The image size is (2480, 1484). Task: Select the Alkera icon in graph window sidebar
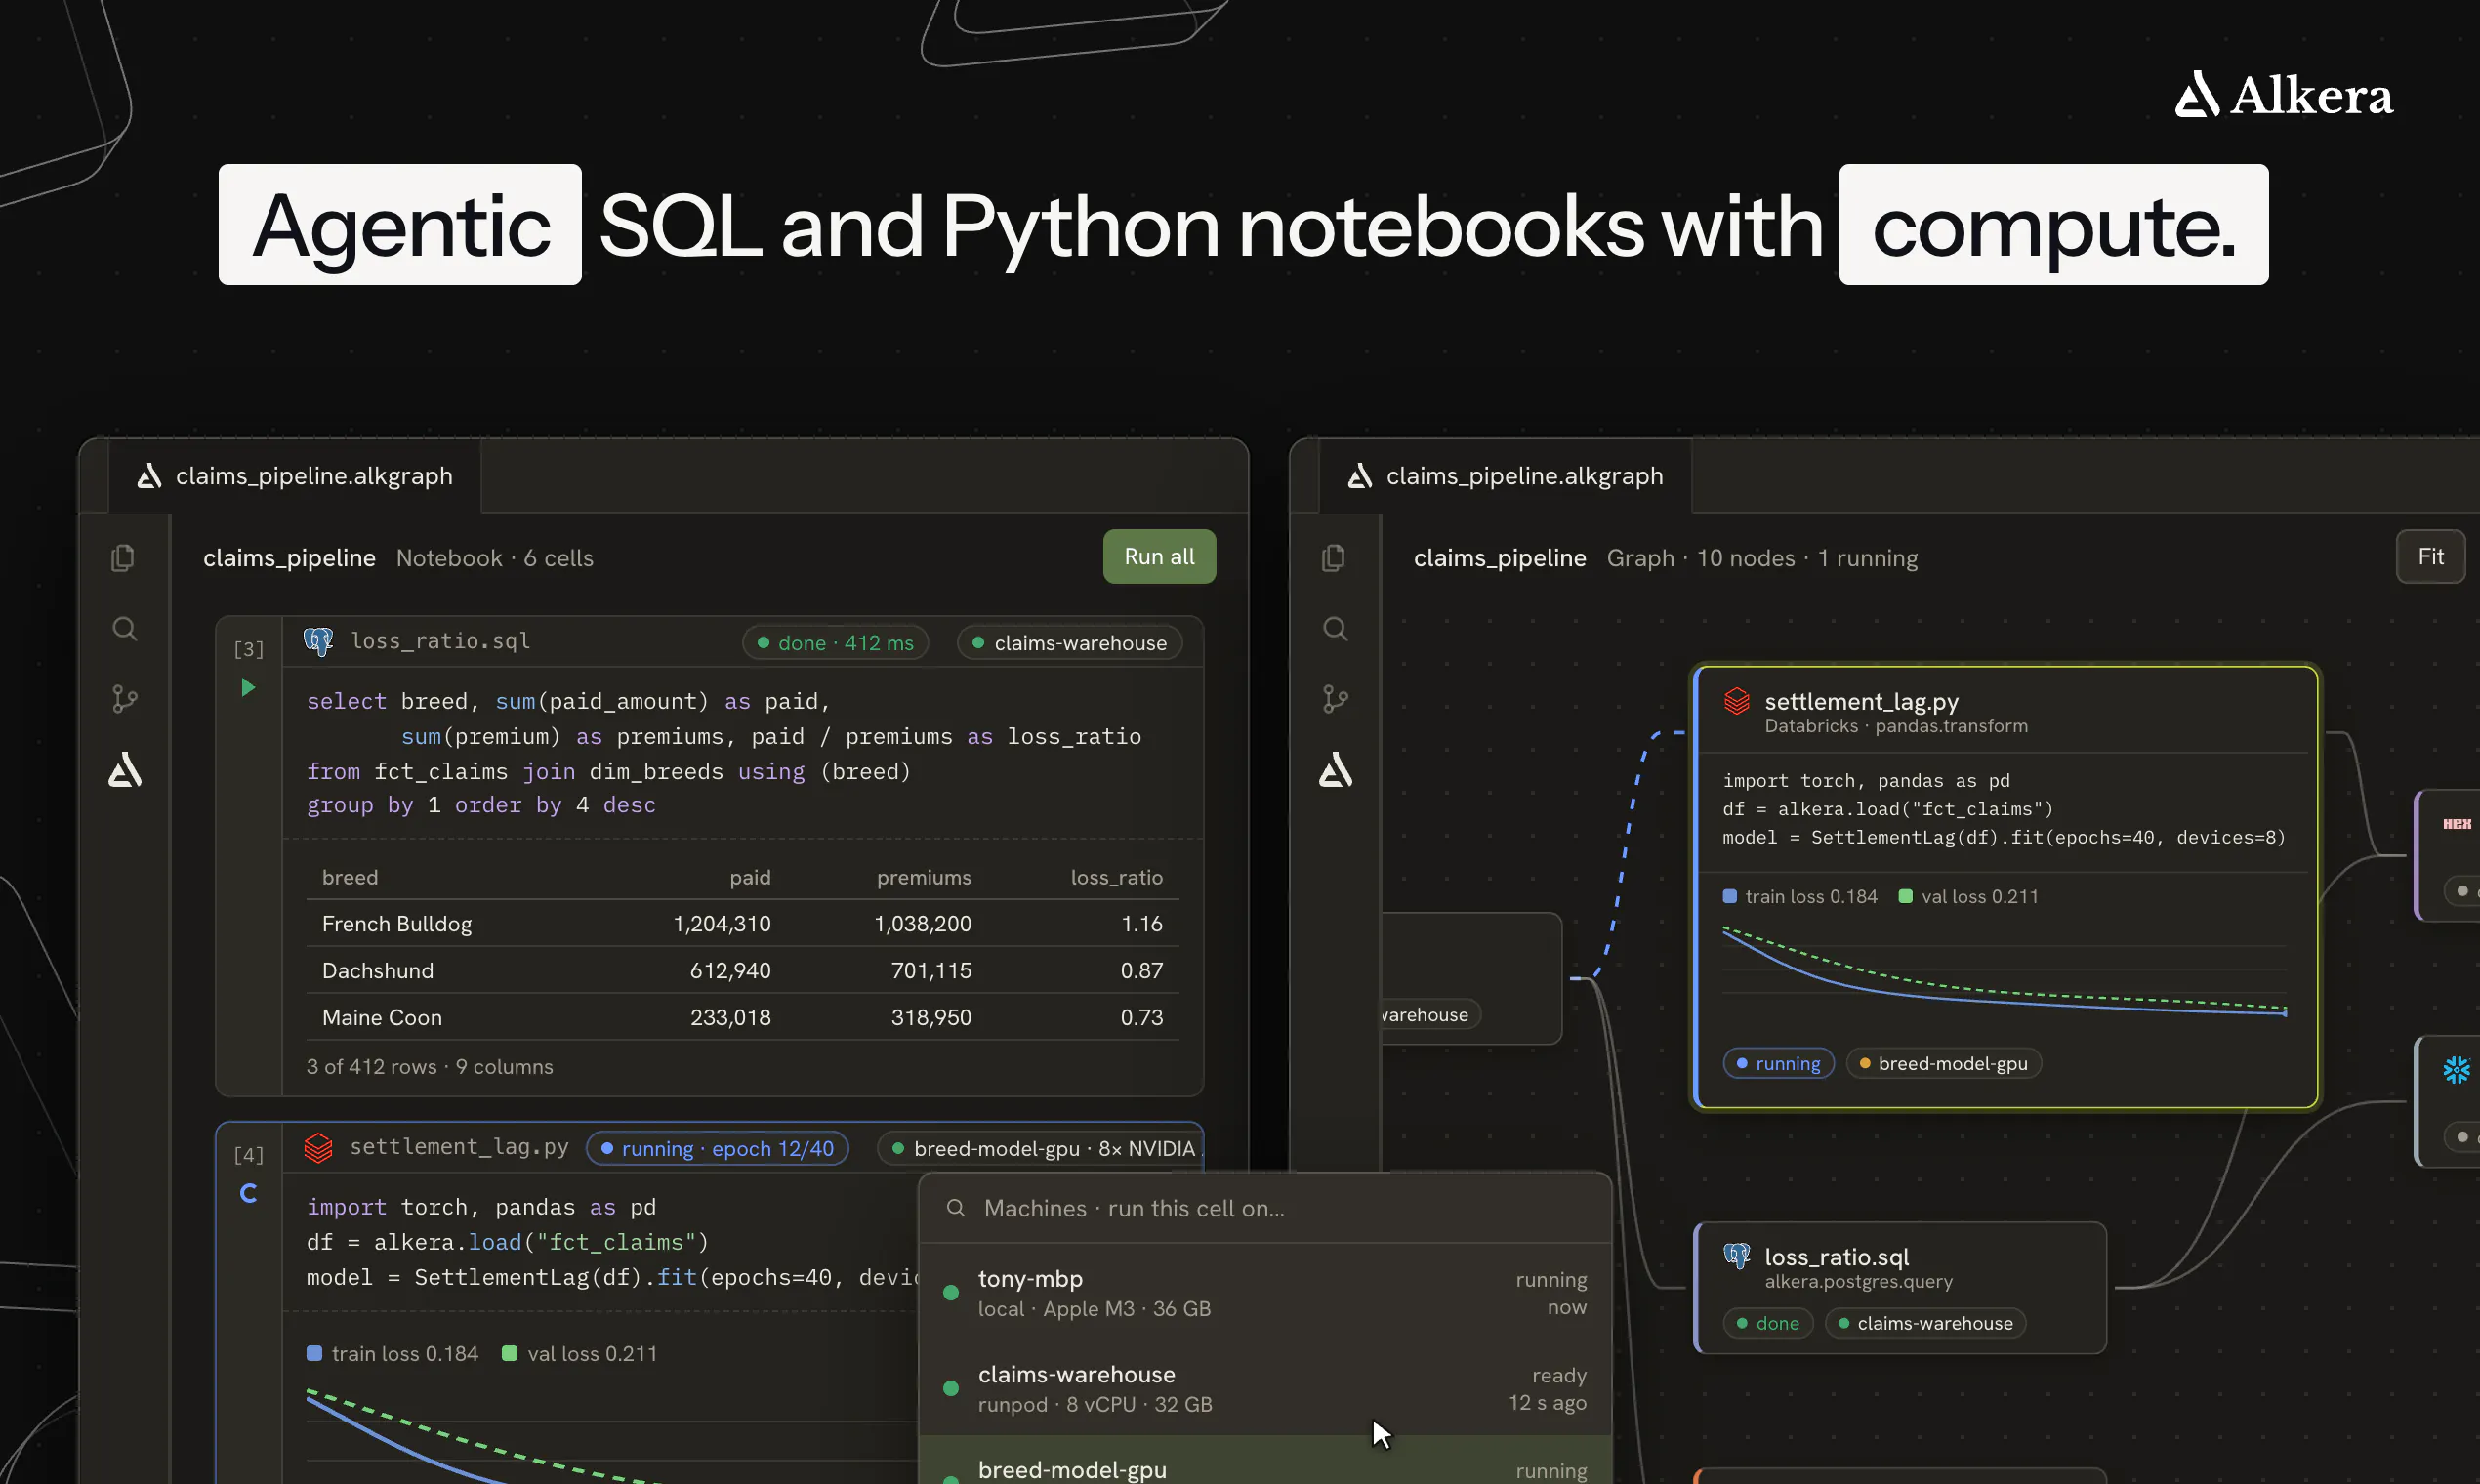point(1336,770)
